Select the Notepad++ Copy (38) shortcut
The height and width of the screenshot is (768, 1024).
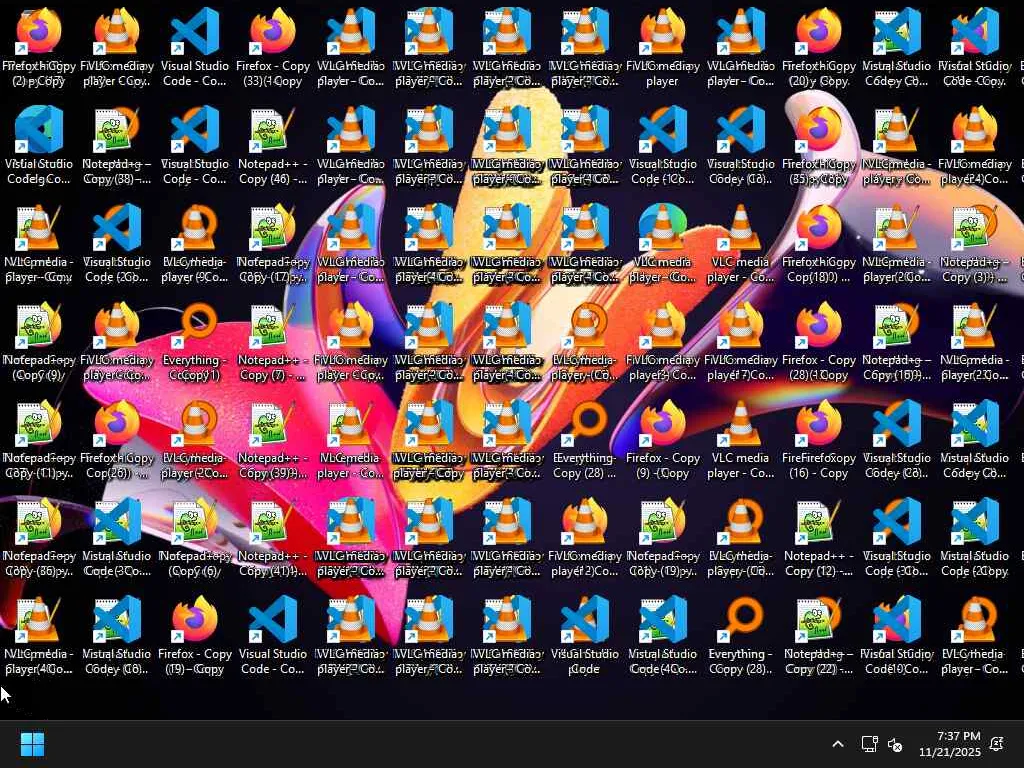click(117, 146)
